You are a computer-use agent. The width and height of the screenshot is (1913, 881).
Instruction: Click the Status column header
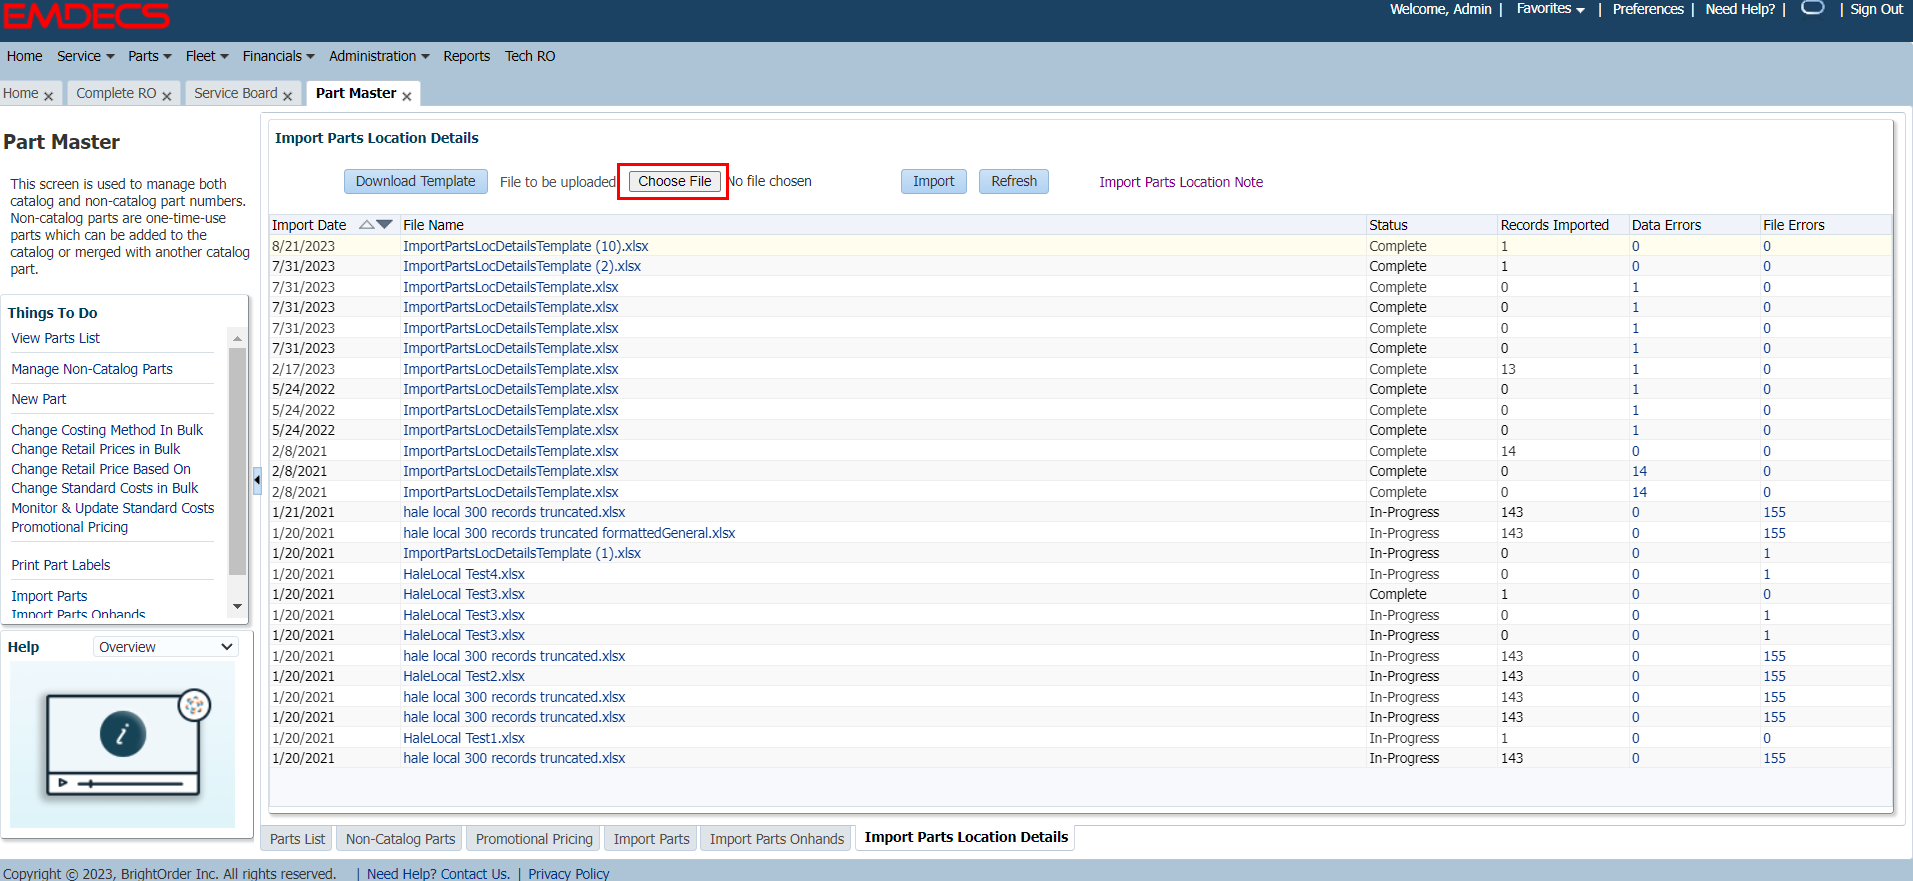coord(1430,225)
